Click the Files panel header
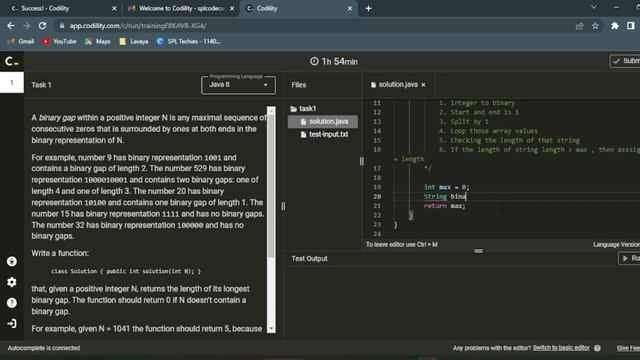The image size is (640, 360). 299,85
